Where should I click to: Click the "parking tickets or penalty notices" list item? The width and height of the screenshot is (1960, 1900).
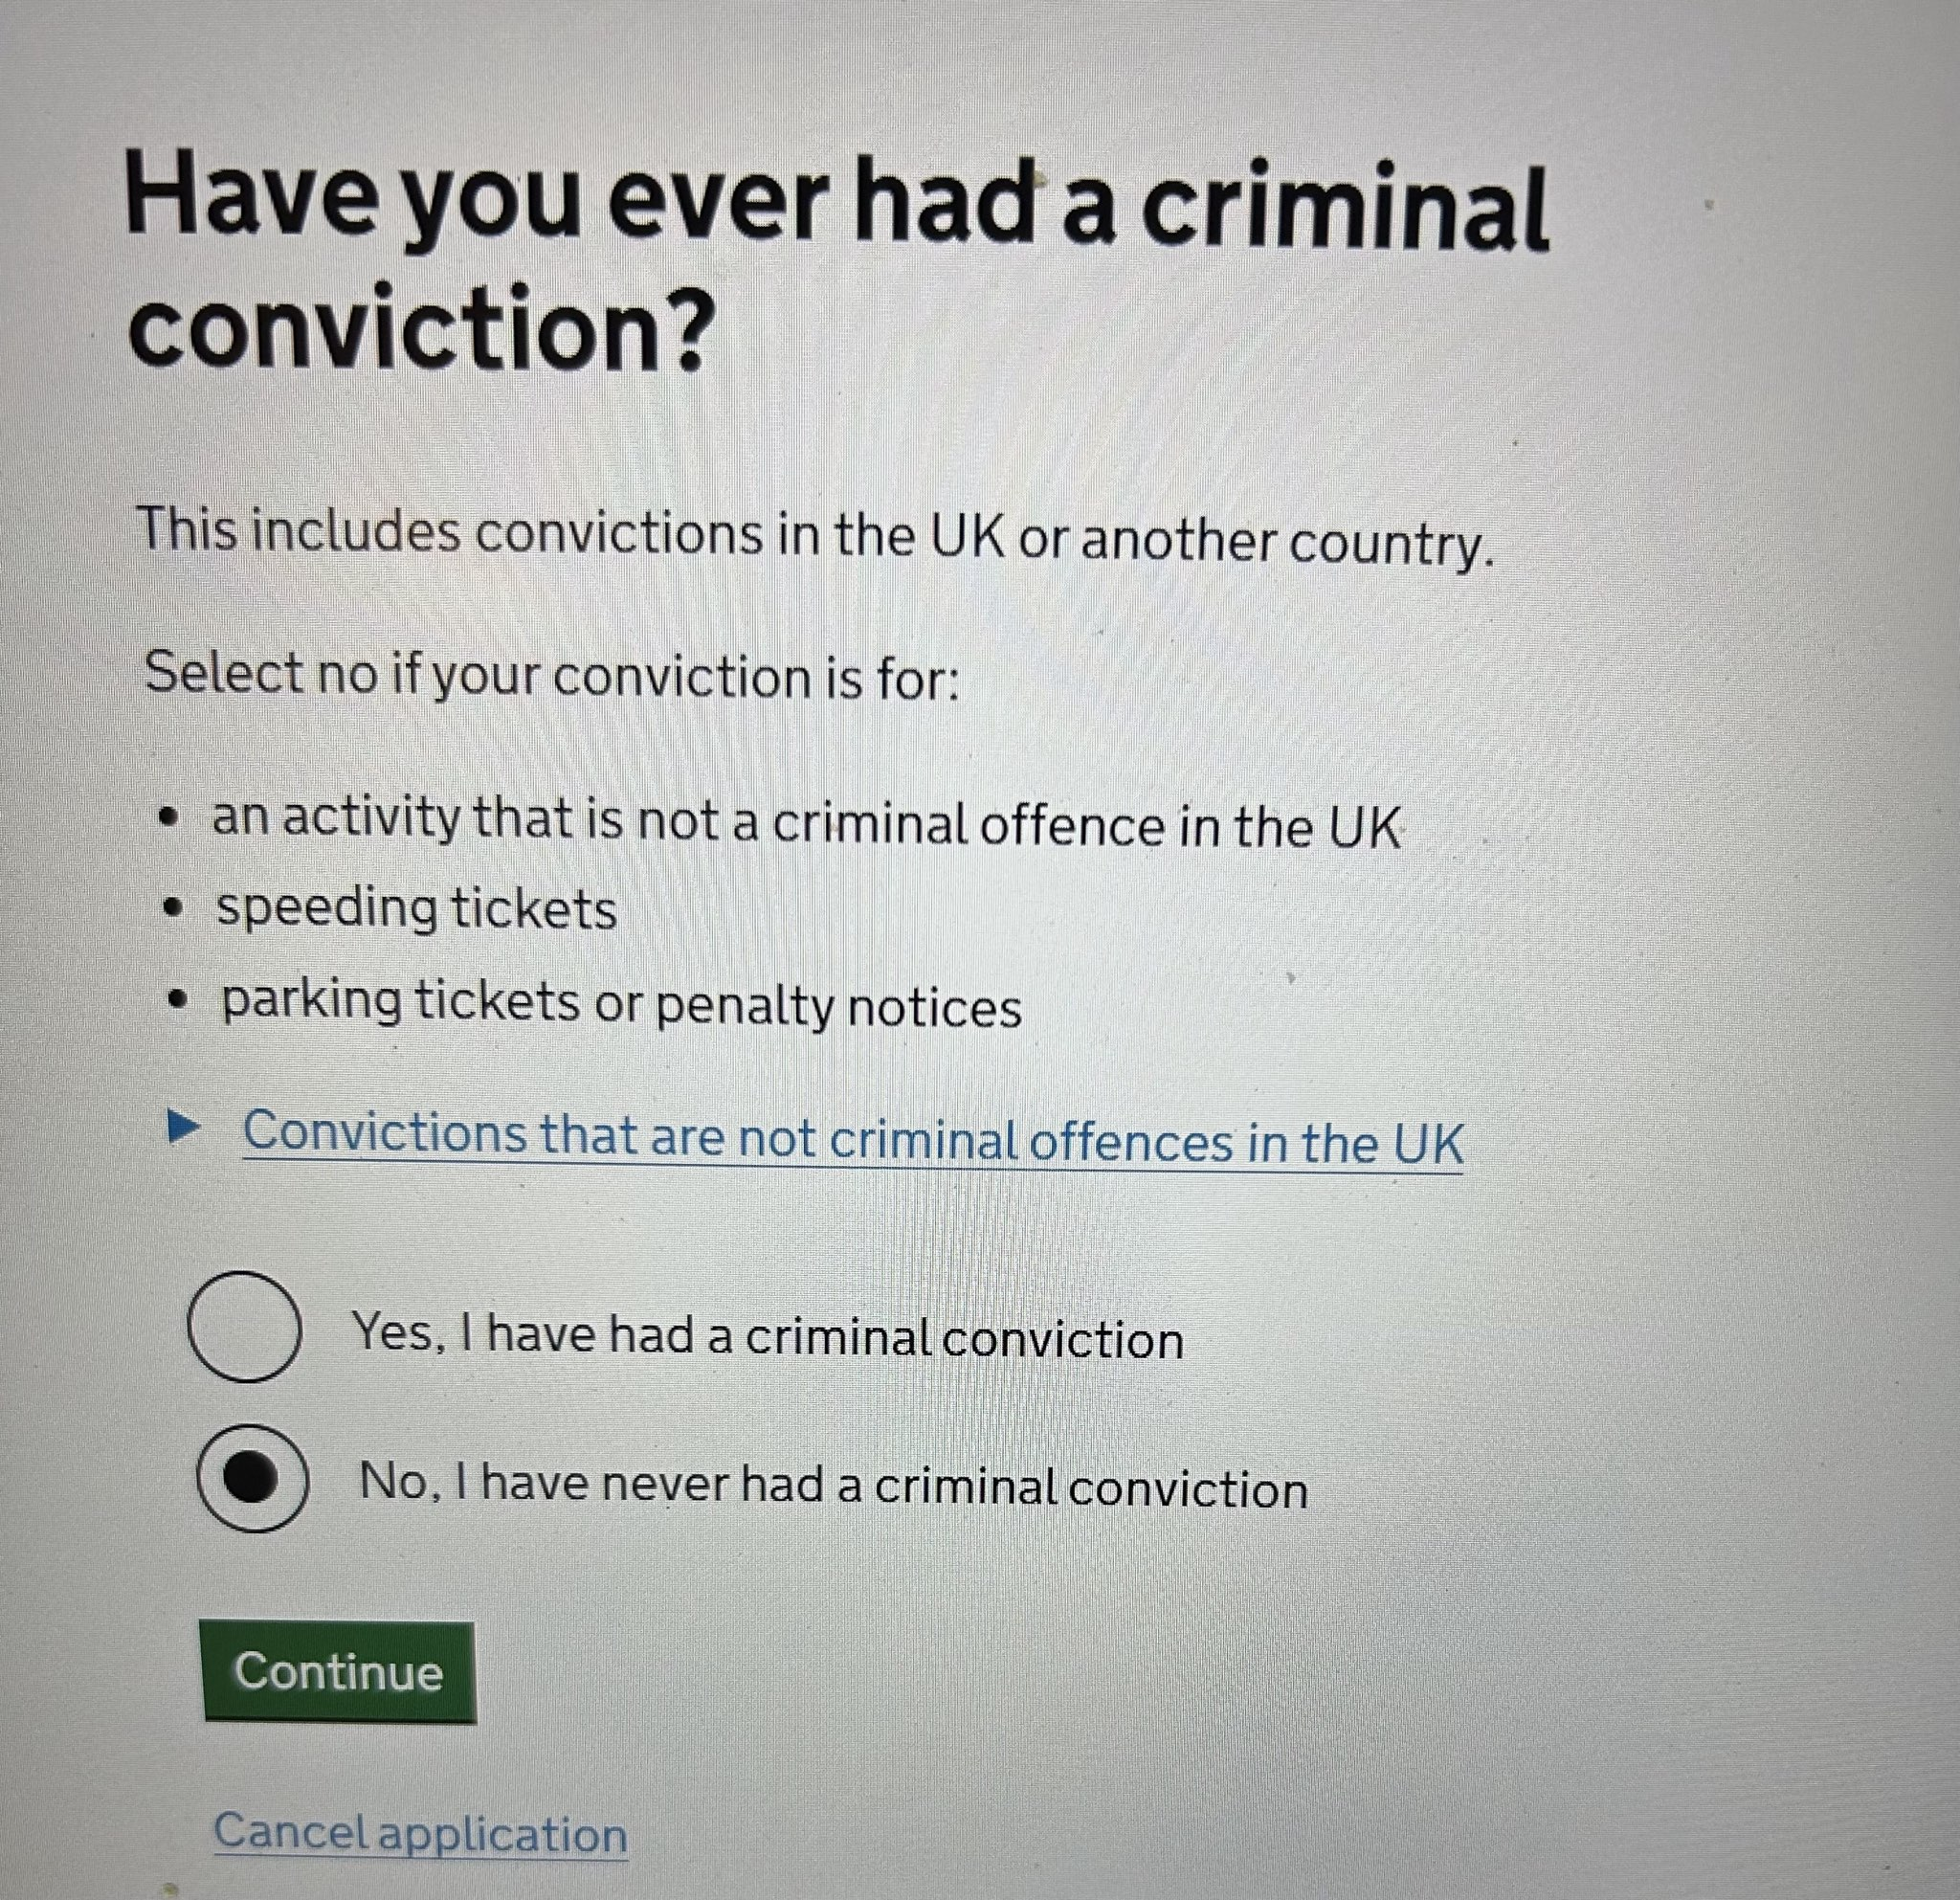tap(620, 1003)
